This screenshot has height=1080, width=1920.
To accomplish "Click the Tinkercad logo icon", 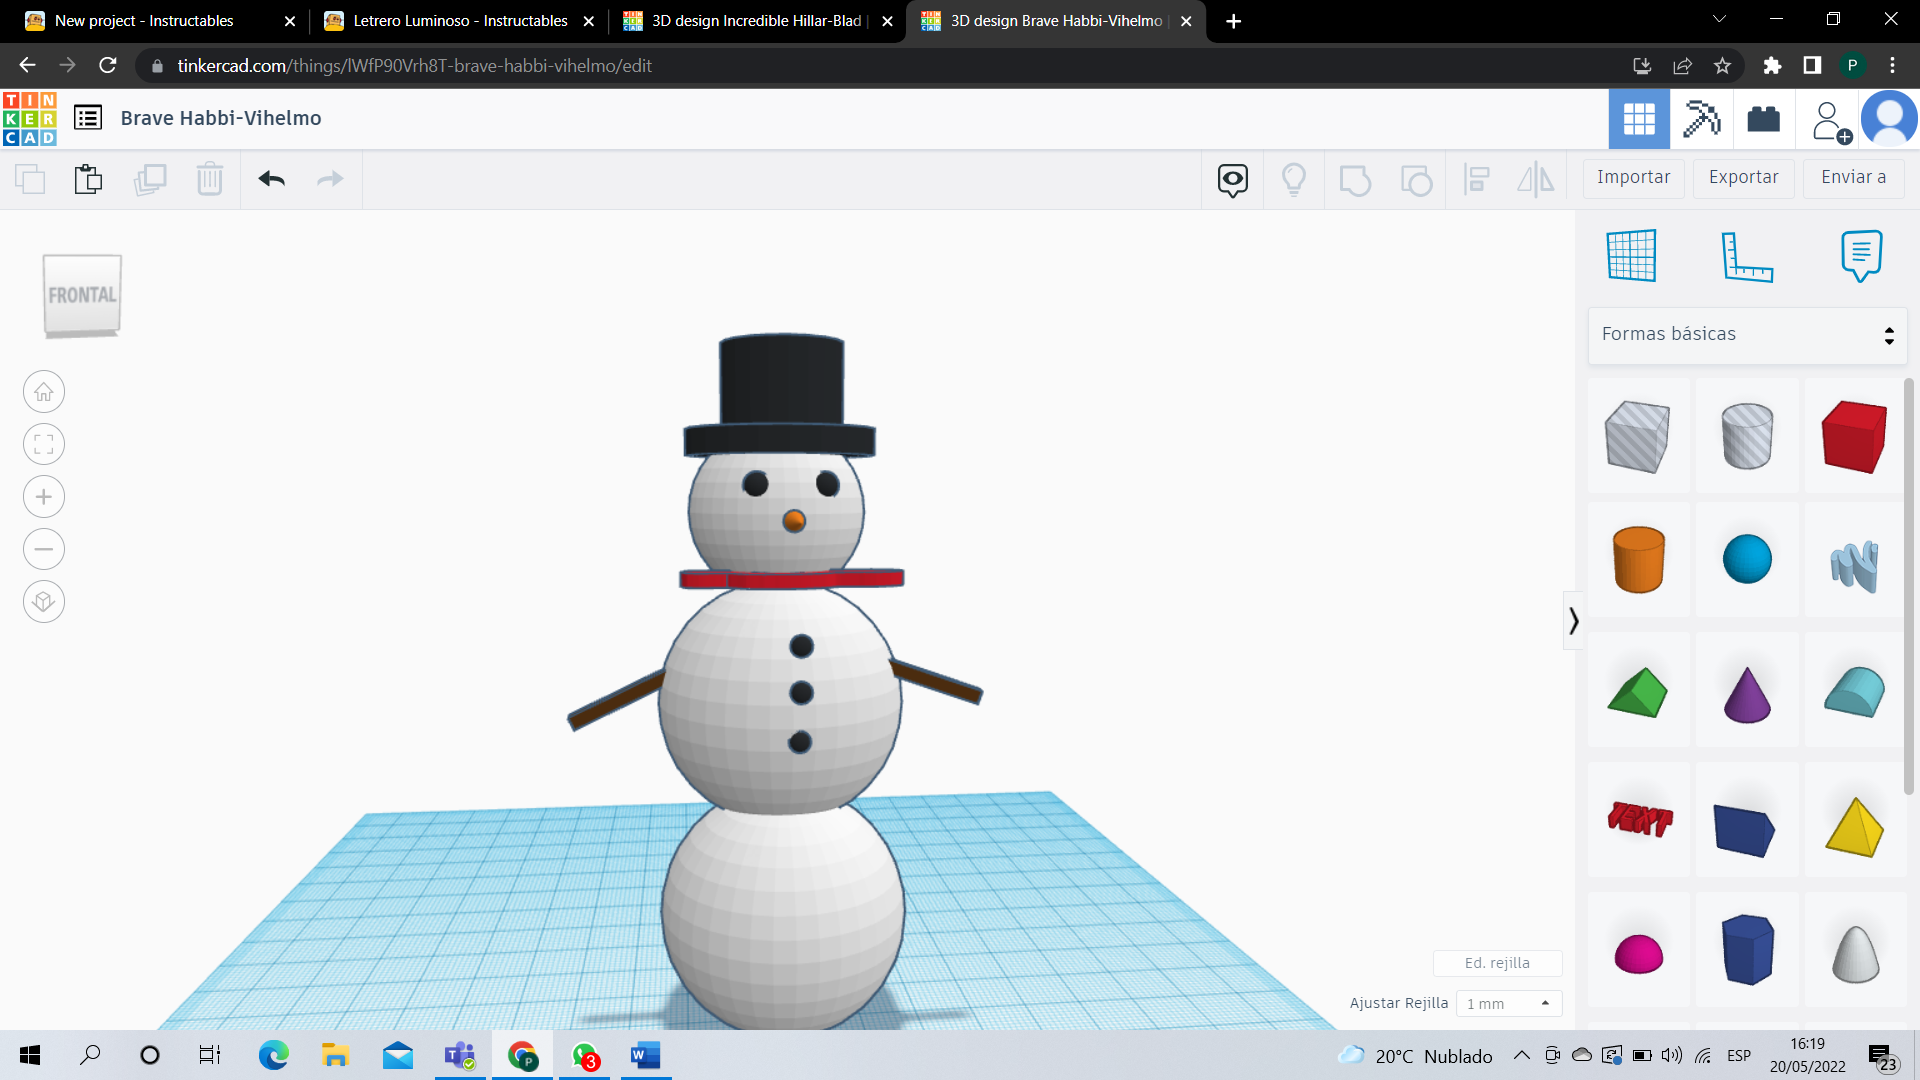I will (x=30, y=118).
